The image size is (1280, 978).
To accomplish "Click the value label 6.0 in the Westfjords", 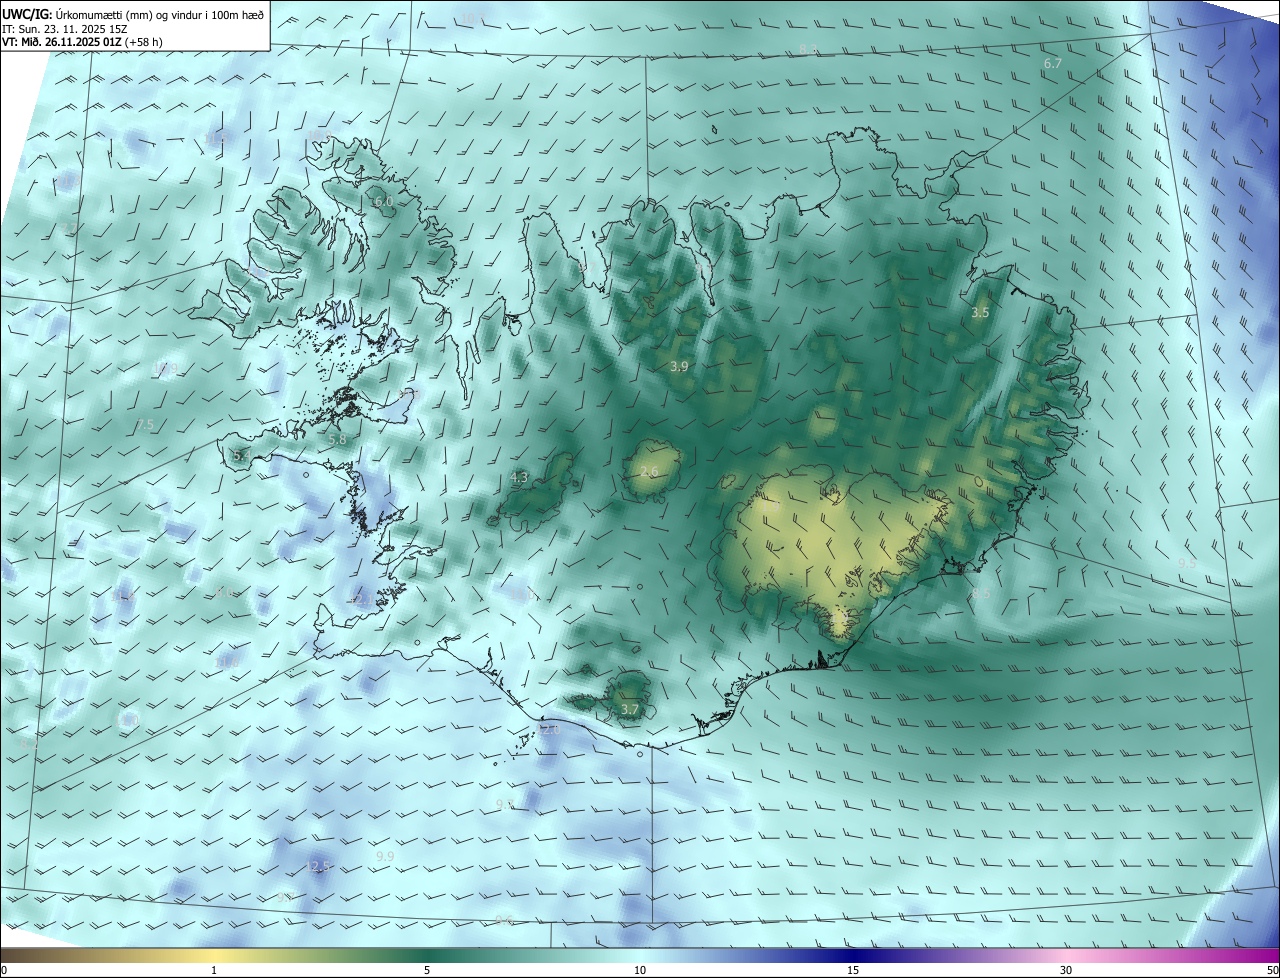I will [383, 202].
